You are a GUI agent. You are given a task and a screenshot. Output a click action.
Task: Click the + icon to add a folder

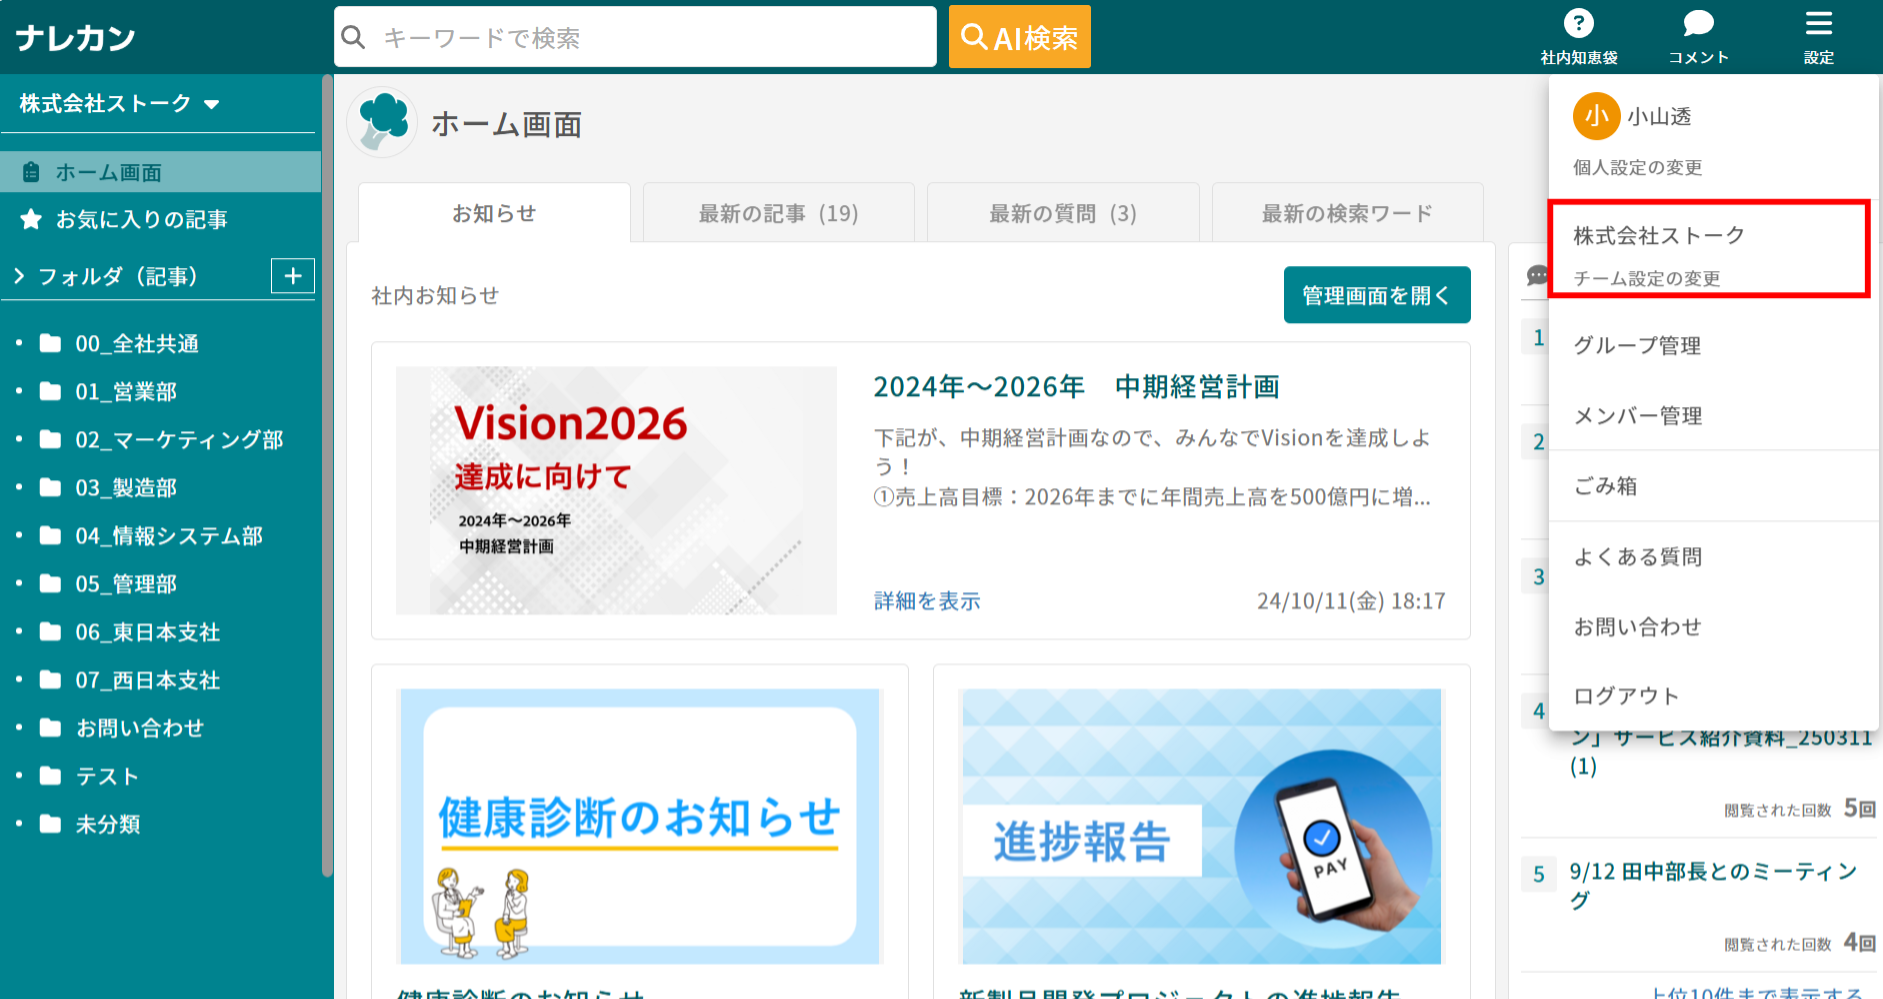(x=292, y=276)
